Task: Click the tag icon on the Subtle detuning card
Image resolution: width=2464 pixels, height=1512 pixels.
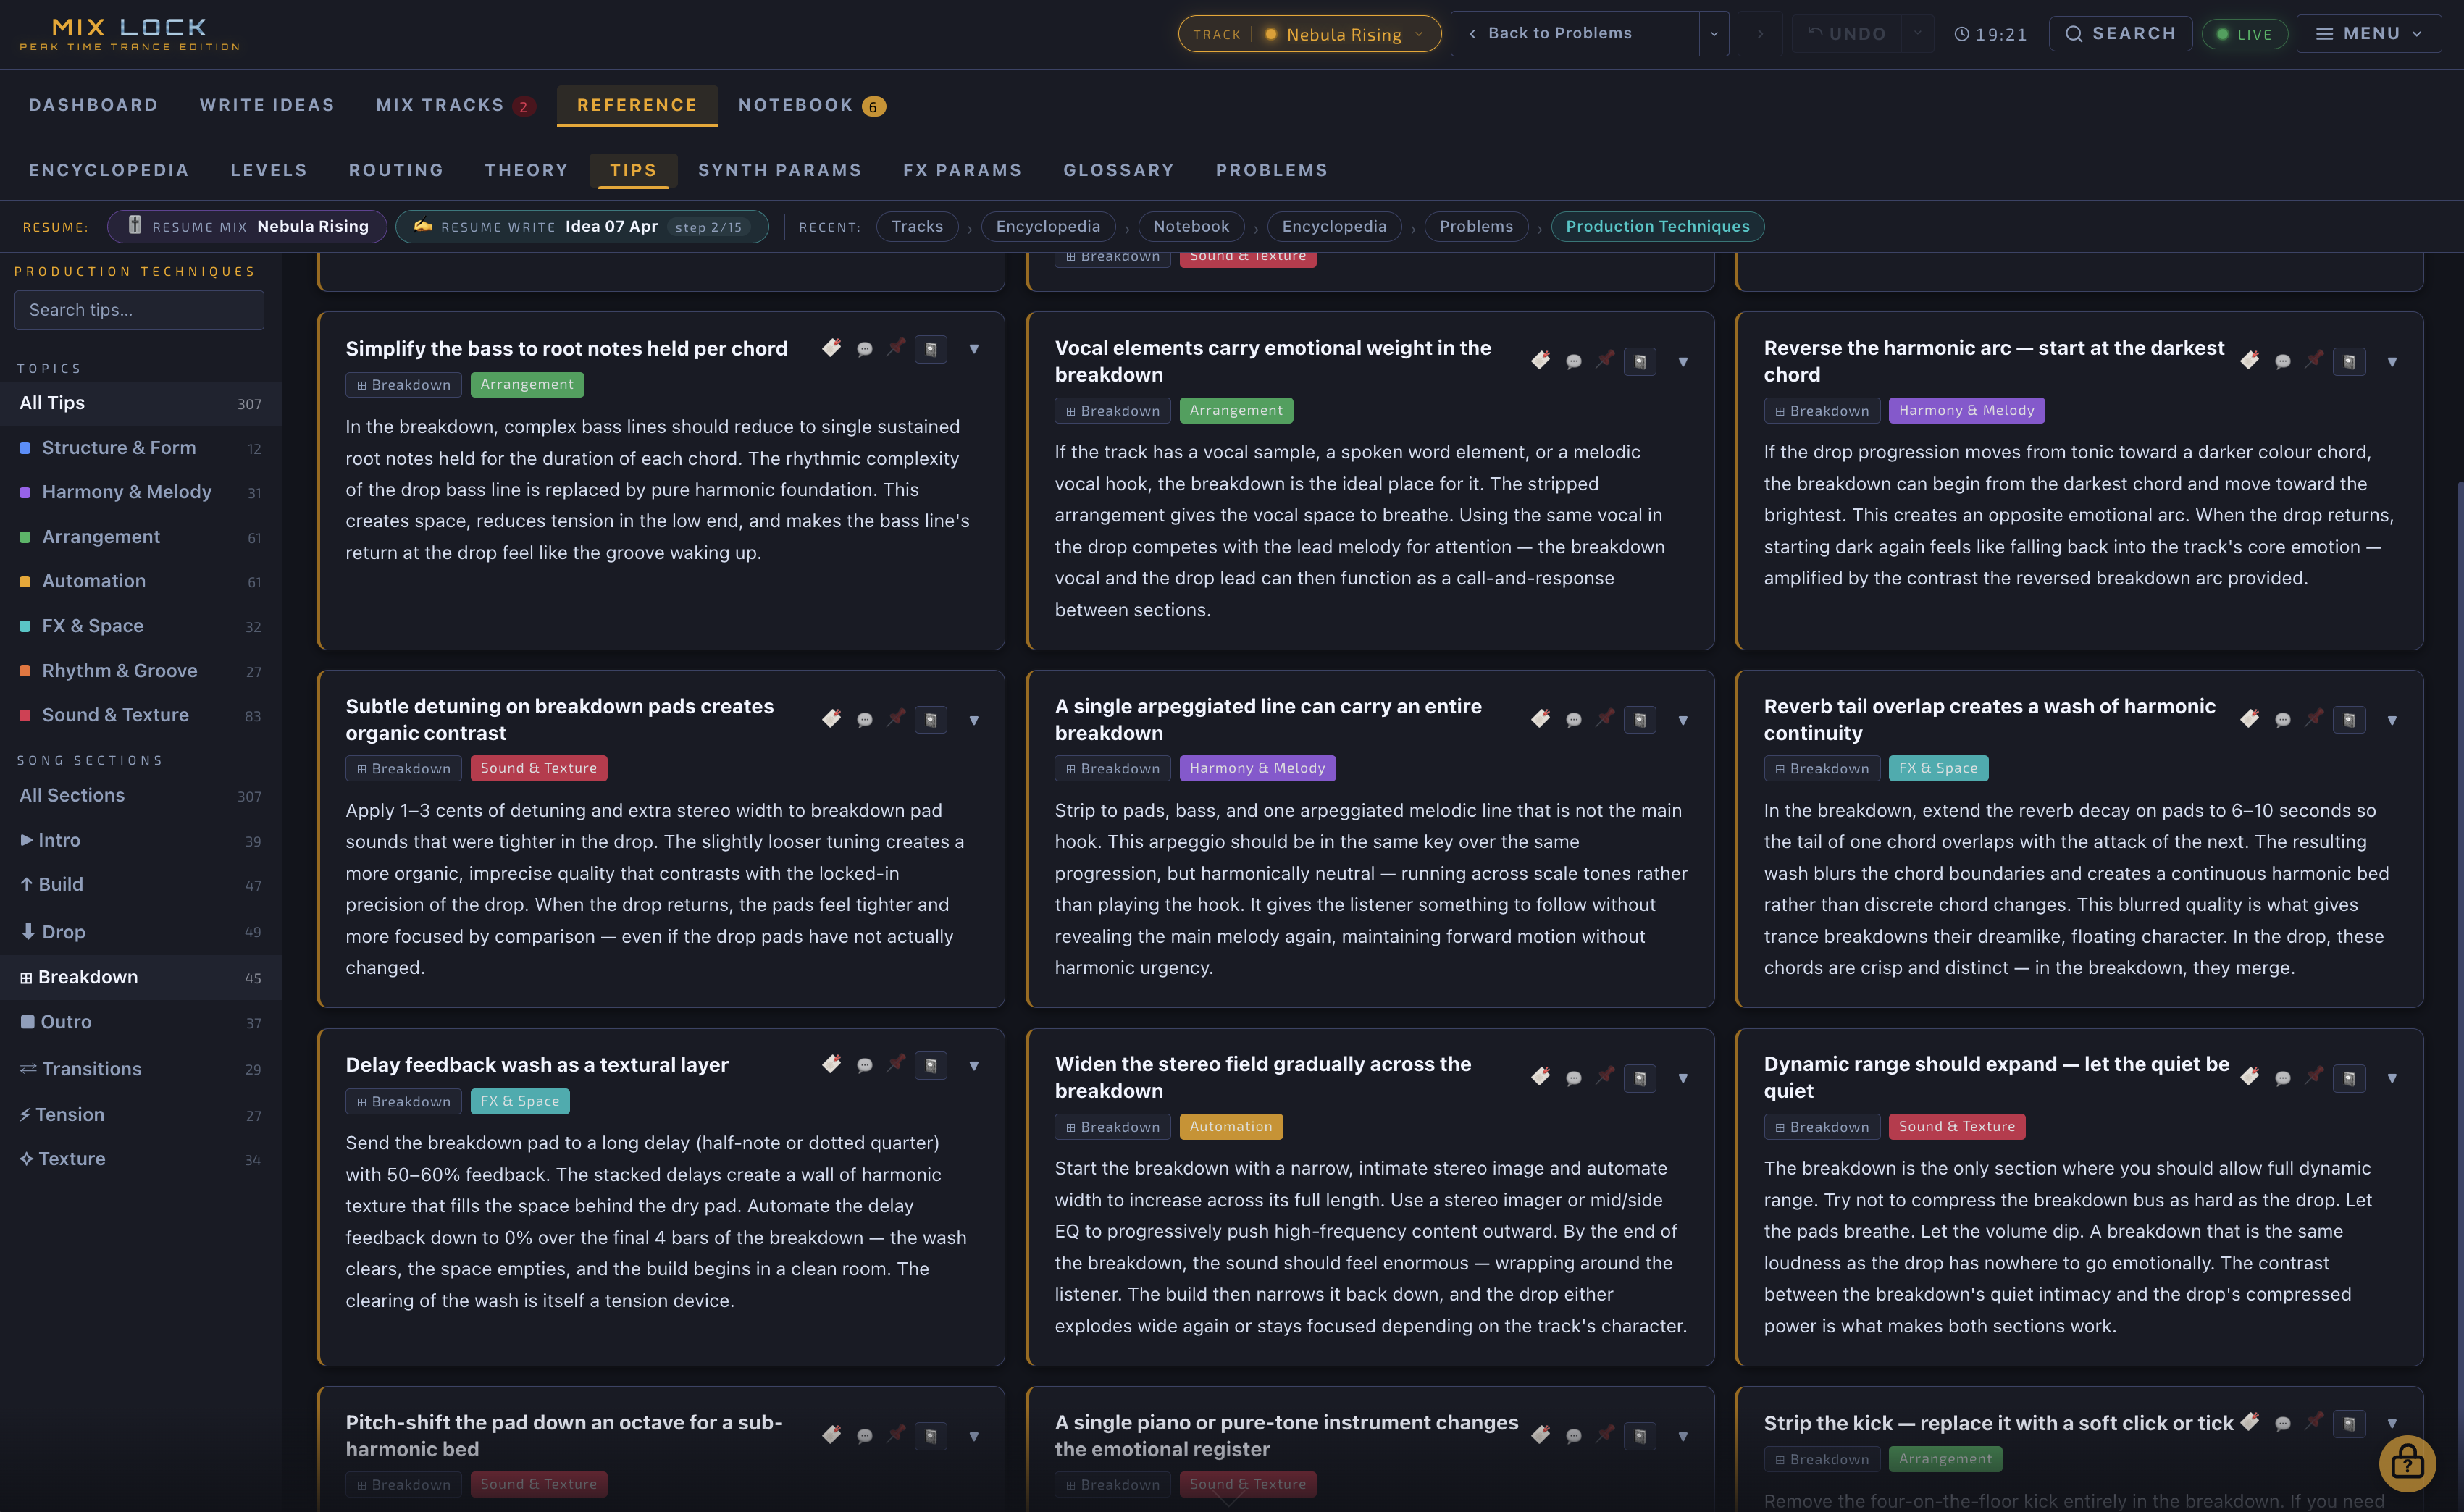Action: 831,719
